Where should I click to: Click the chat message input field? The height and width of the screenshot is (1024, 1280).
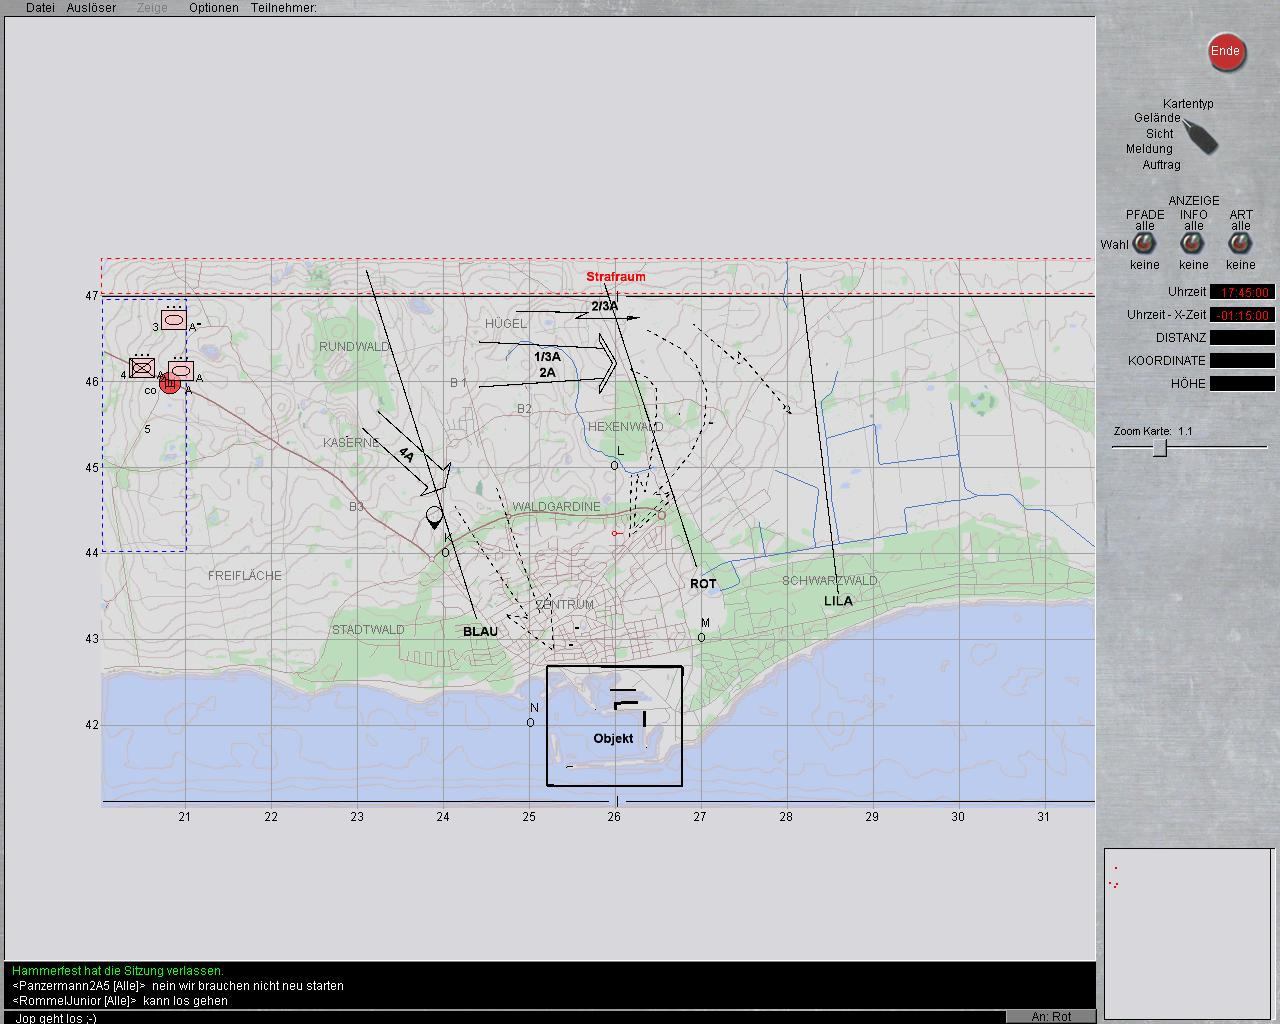pos(500,1017)
